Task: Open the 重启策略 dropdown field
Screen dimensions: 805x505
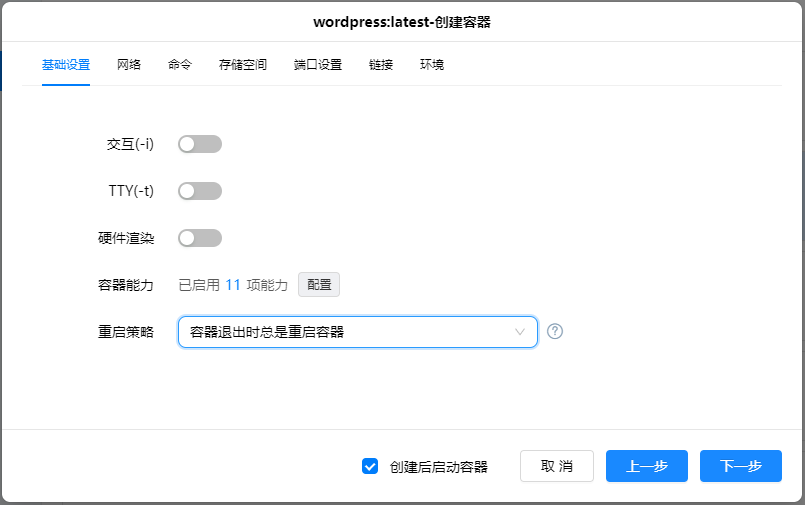Action: [345, 332]
